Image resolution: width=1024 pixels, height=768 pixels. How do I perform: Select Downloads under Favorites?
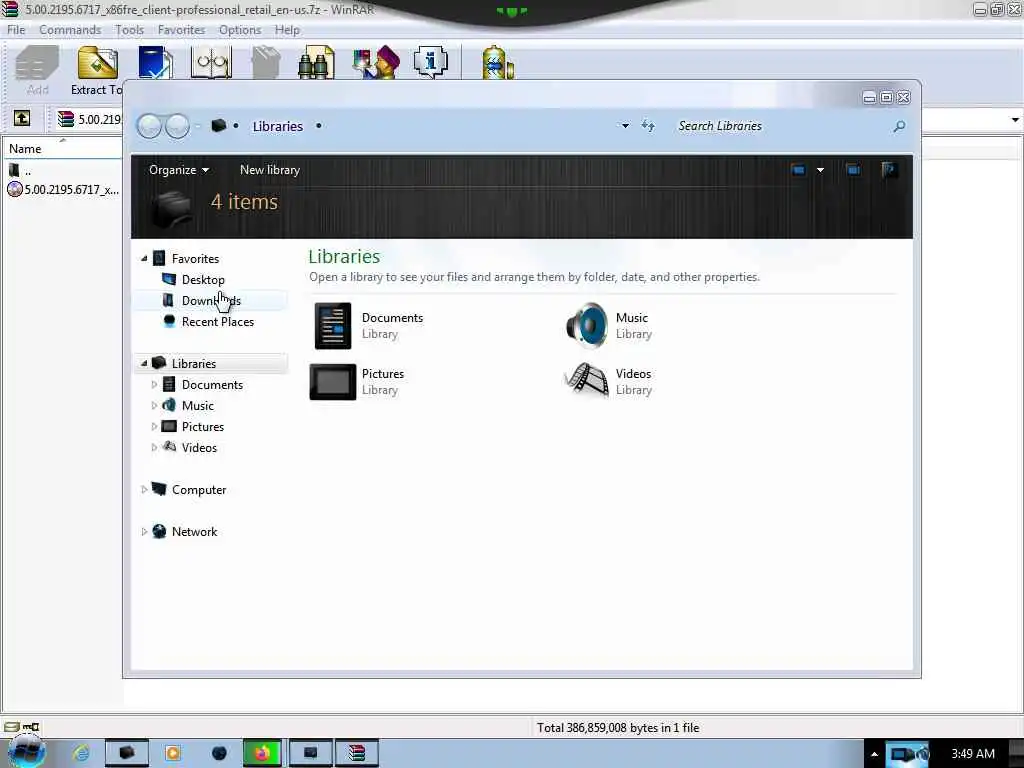coord(211,300)
